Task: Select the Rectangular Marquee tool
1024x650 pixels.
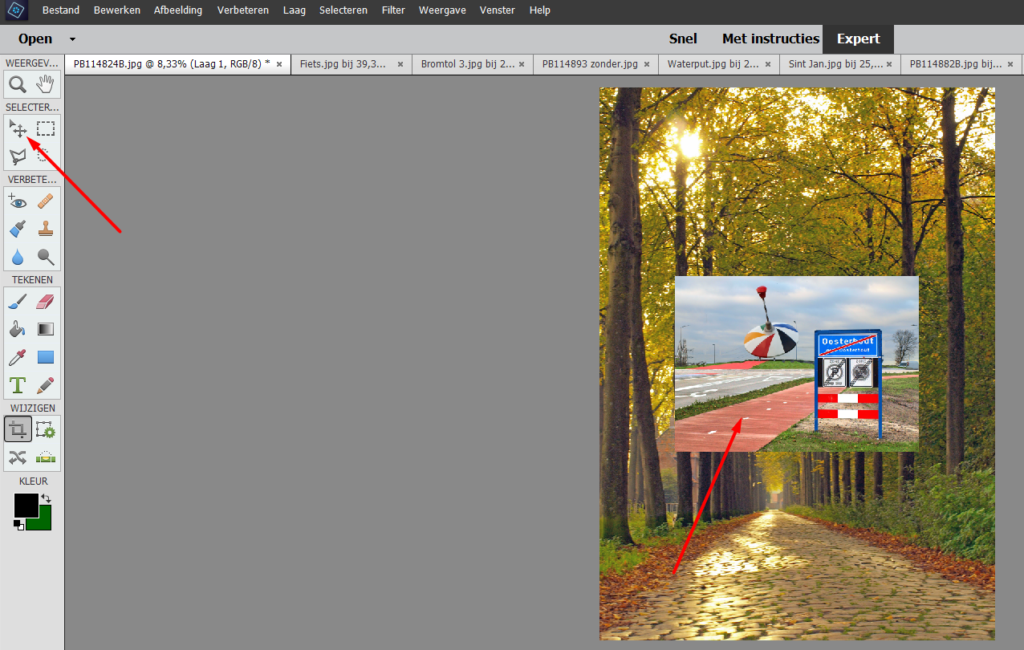Action: click(46, 129)
